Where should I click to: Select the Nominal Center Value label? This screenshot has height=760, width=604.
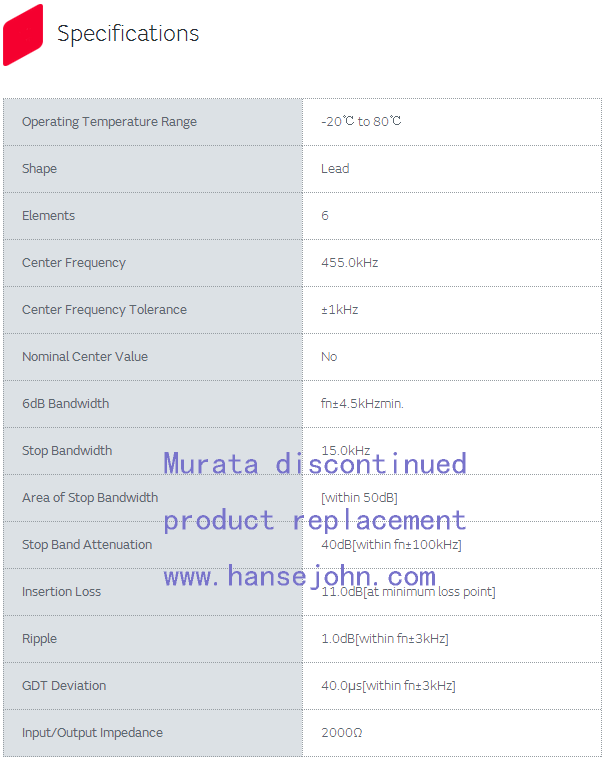tap(85, 357)
